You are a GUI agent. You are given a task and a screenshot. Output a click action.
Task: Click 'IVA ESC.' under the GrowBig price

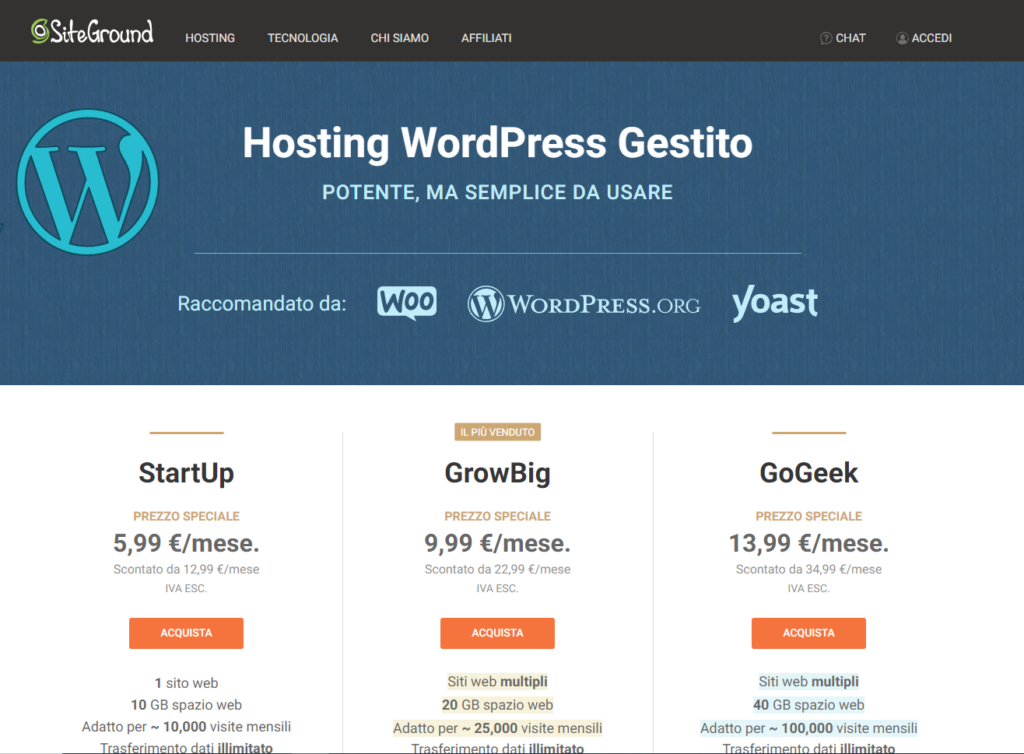[498, 588]
